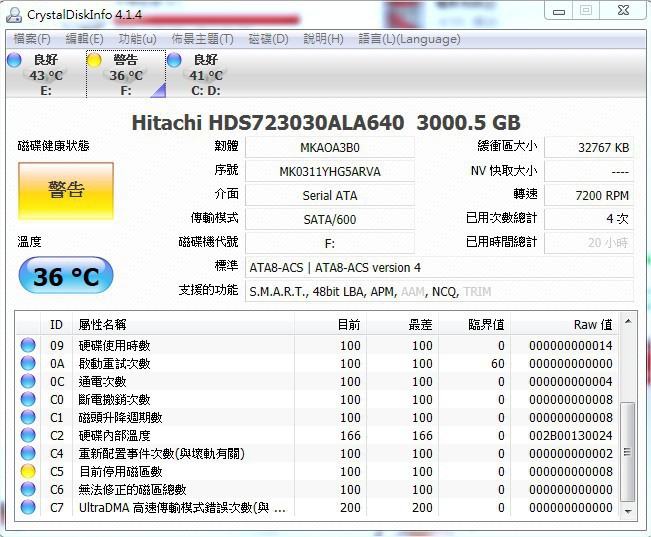Click status icon of row C2 硬碟內部溫度

[x=28, y=435]
